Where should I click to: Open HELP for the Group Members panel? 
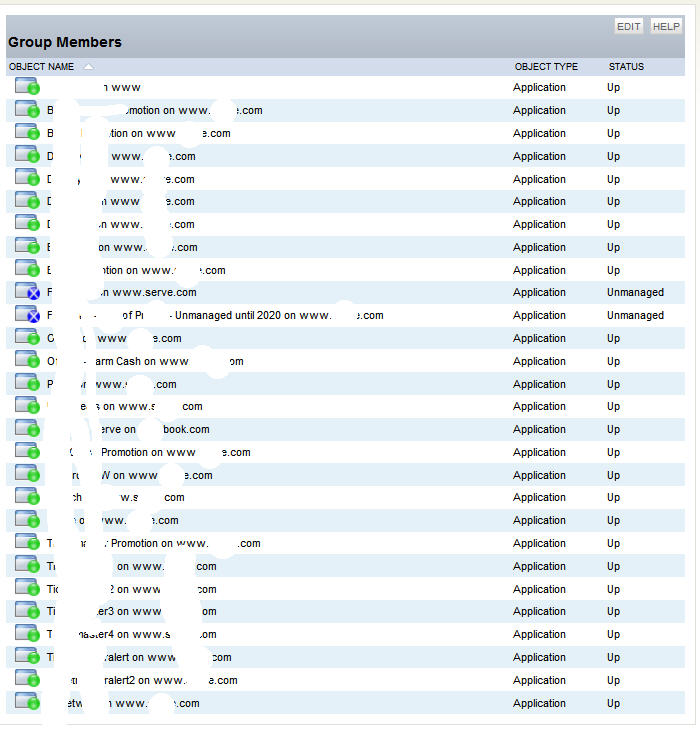click(666, 27)
